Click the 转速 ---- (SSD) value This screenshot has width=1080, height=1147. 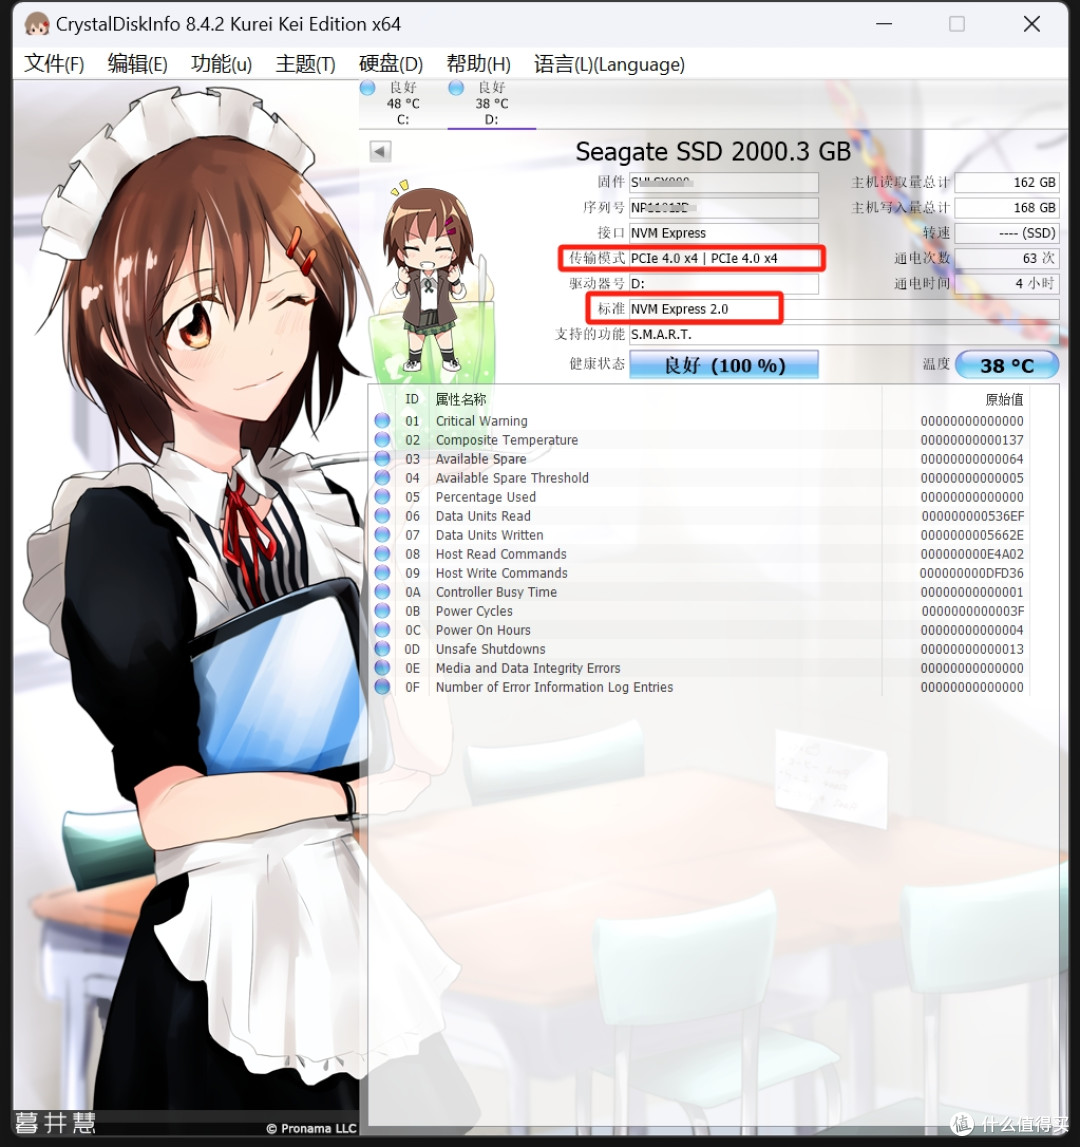(x=1007, y=233)
